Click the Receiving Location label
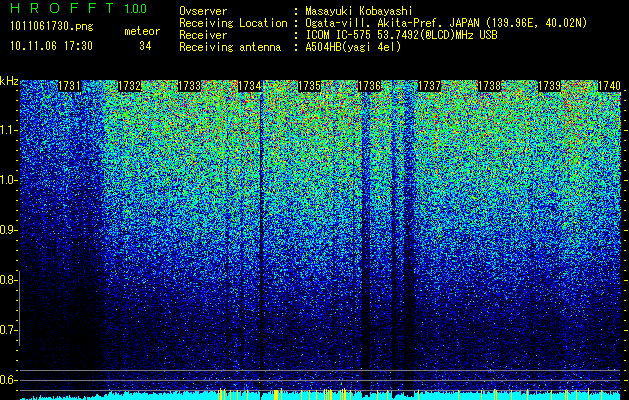 [233, 23]
